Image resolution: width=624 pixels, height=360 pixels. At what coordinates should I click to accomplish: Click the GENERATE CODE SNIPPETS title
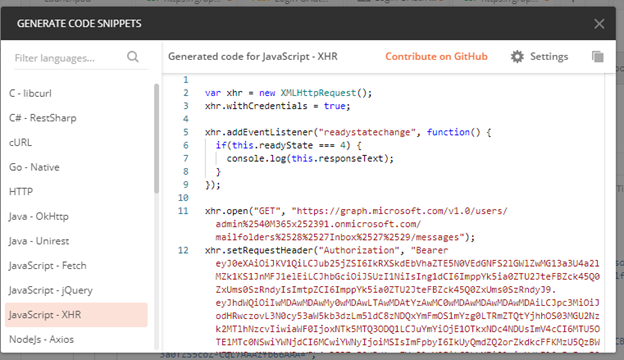pyautogui.click(x=79, y=24)
